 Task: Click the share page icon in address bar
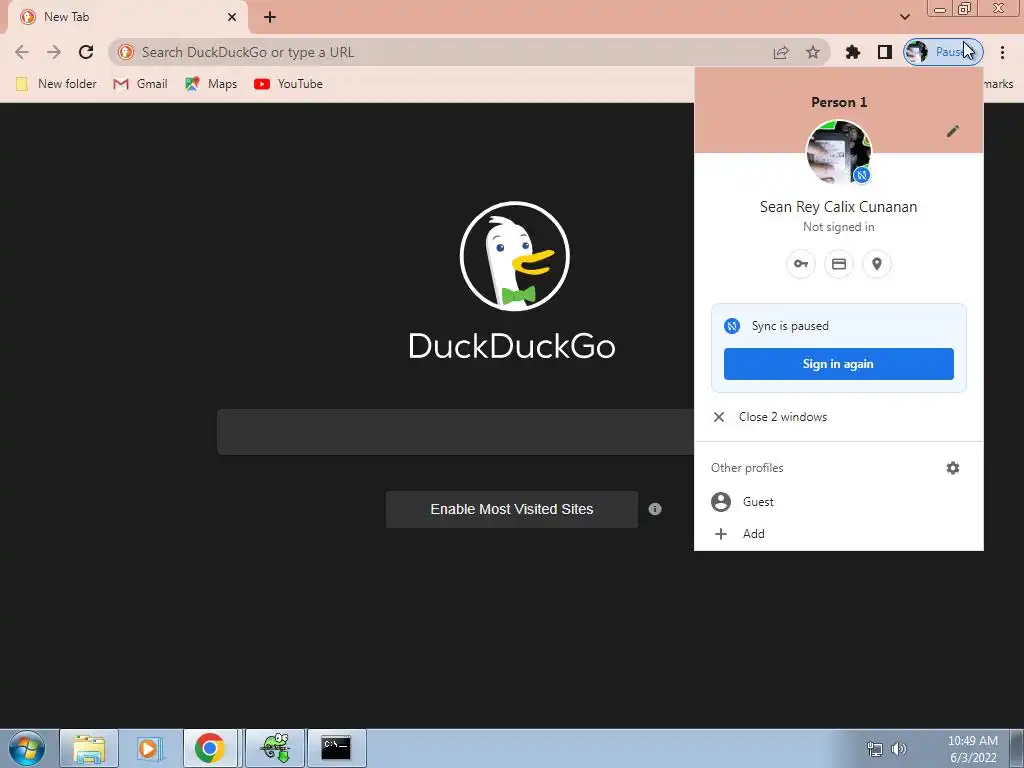point(781,52)
